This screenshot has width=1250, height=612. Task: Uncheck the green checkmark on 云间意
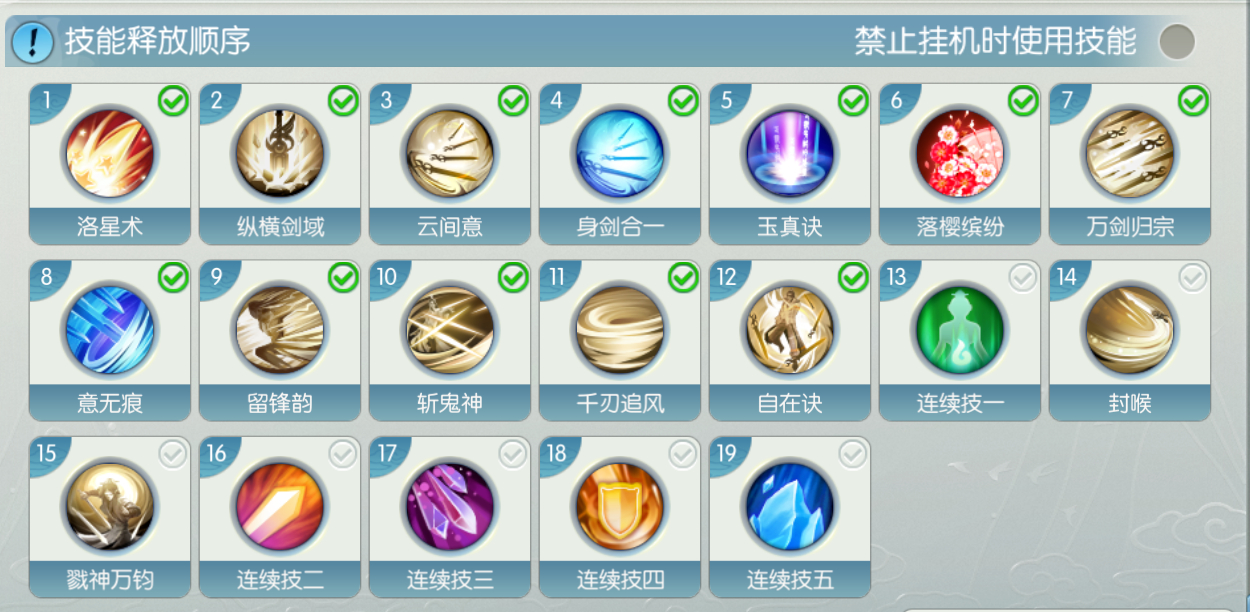point(513,101)
